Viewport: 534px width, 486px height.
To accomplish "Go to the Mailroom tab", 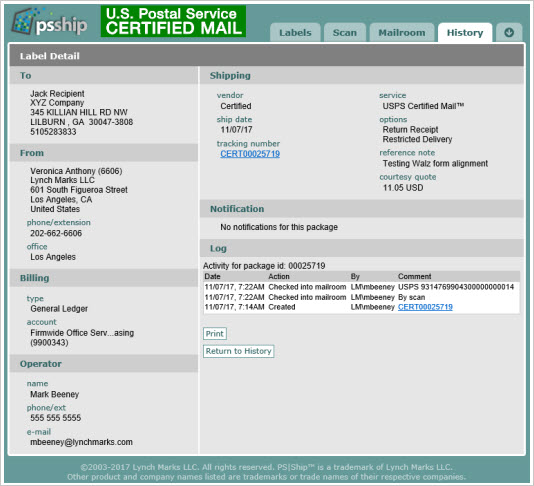I will tap(402, 33).
